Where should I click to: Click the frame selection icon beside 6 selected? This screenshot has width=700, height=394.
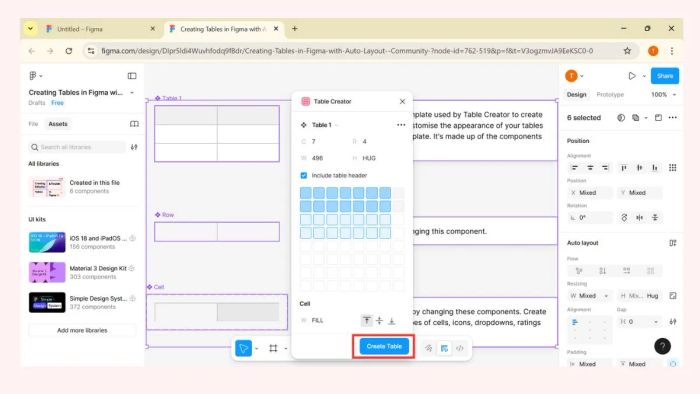[x=658, y=118]
